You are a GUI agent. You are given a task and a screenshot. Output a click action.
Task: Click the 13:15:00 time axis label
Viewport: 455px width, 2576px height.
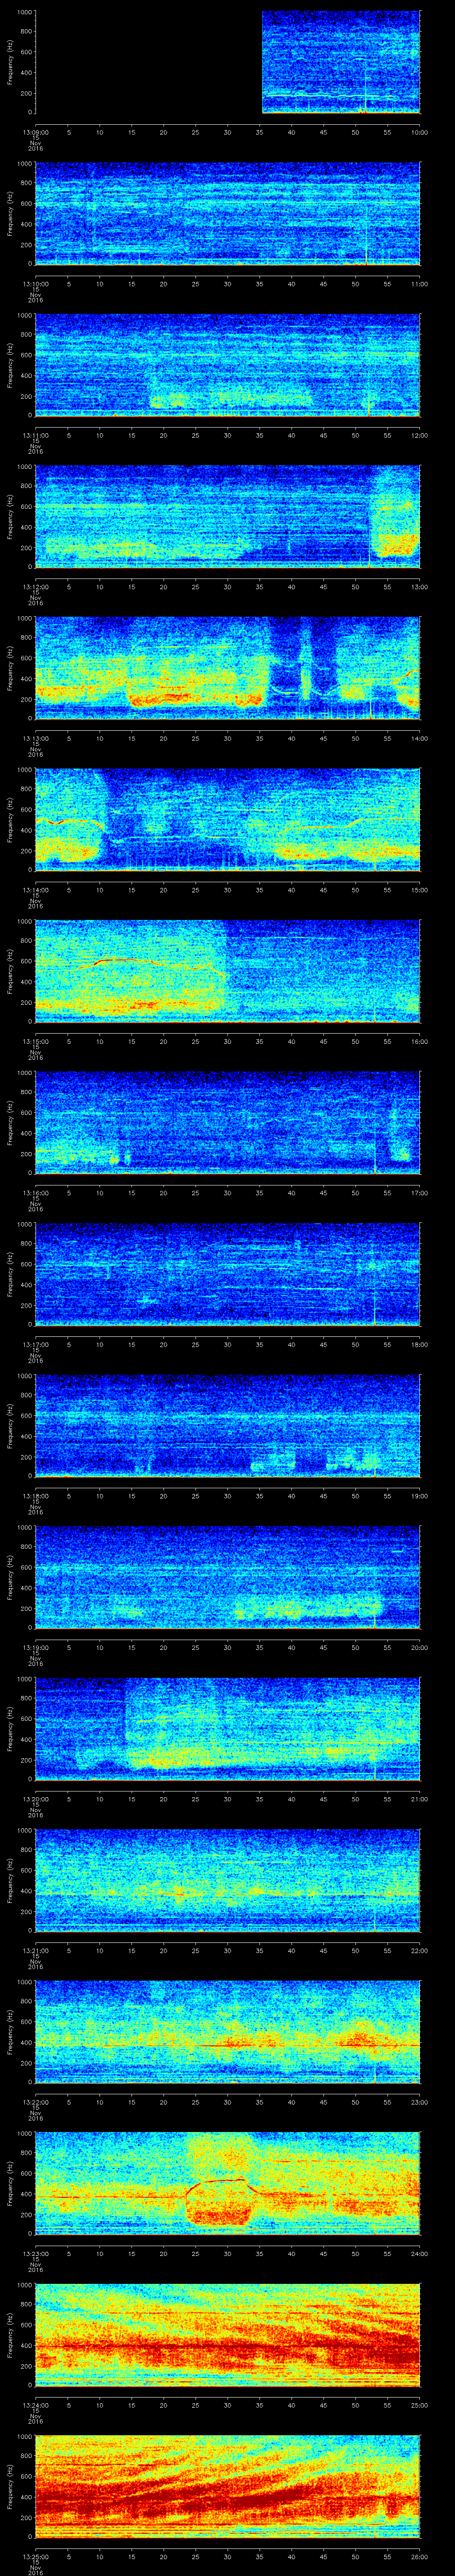[35, 1041]
